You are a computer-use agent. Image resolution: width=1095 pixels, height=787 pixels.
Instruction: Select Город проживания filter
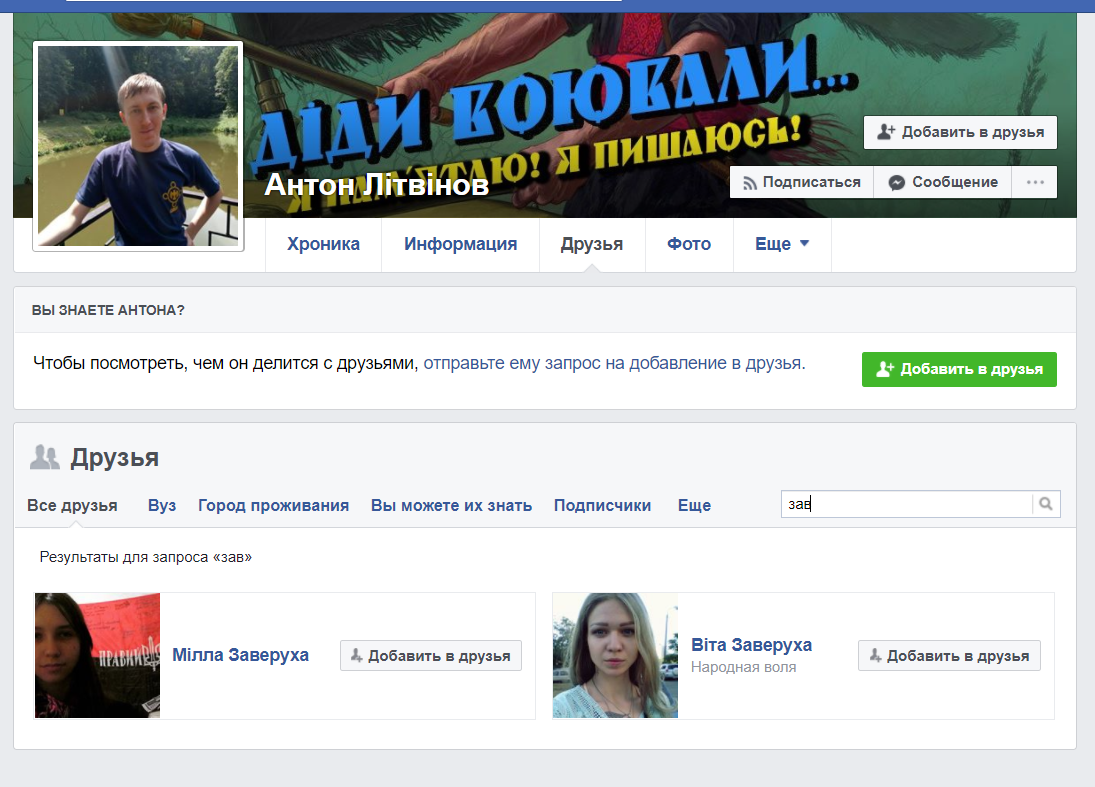273,506
